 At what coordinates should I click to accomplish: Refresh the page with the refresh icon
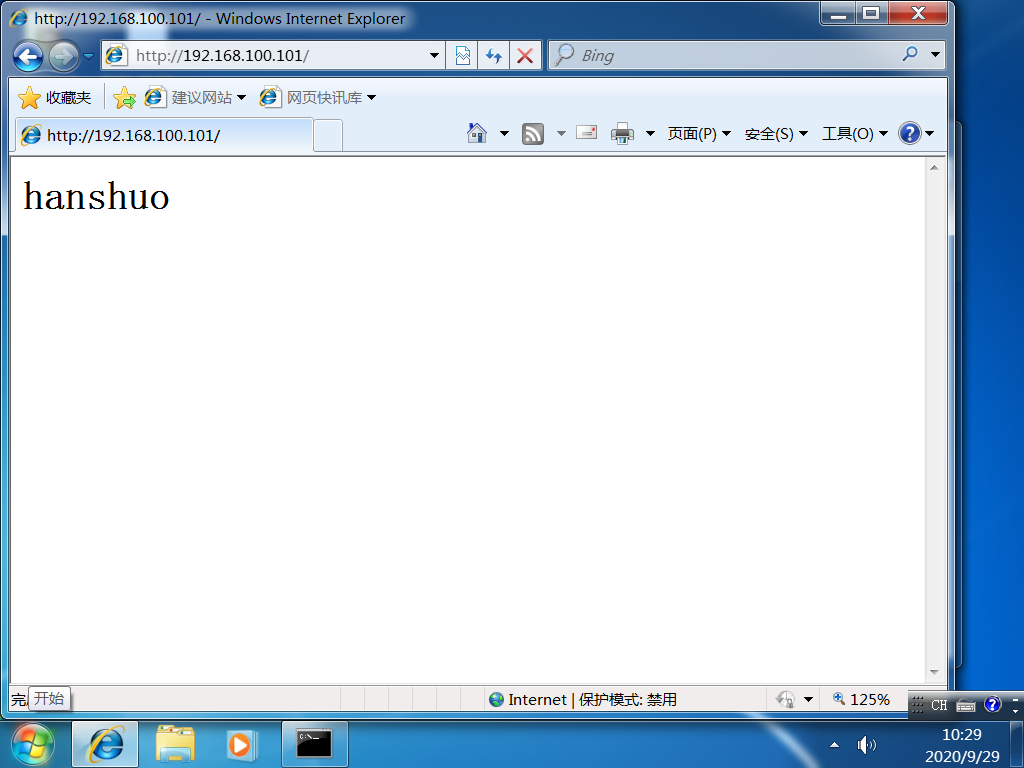(494, 56)
